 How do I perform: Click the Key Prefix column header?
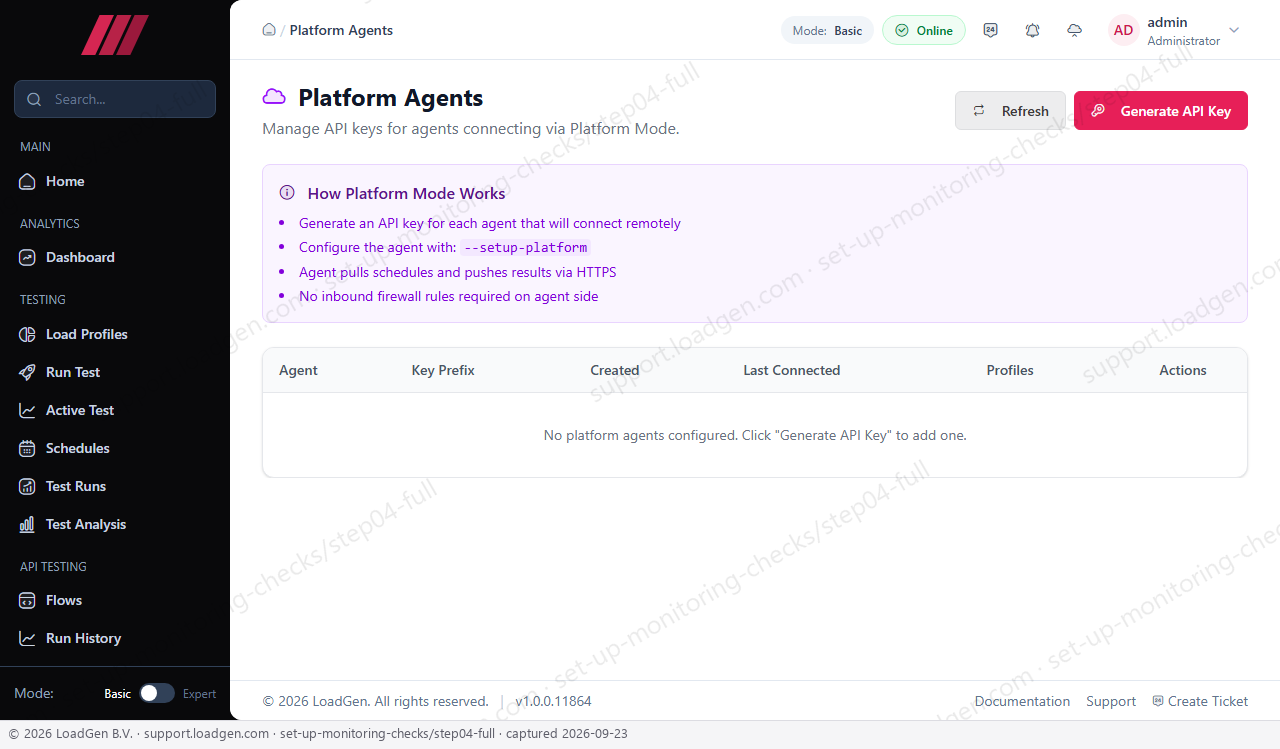pos(443,370)
